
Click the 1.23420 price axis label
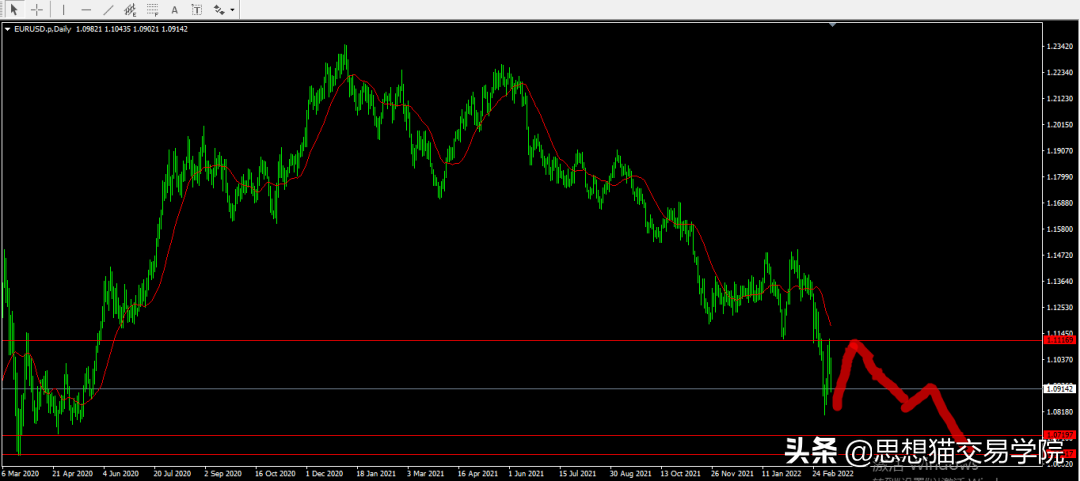(x=1059, y=47)
